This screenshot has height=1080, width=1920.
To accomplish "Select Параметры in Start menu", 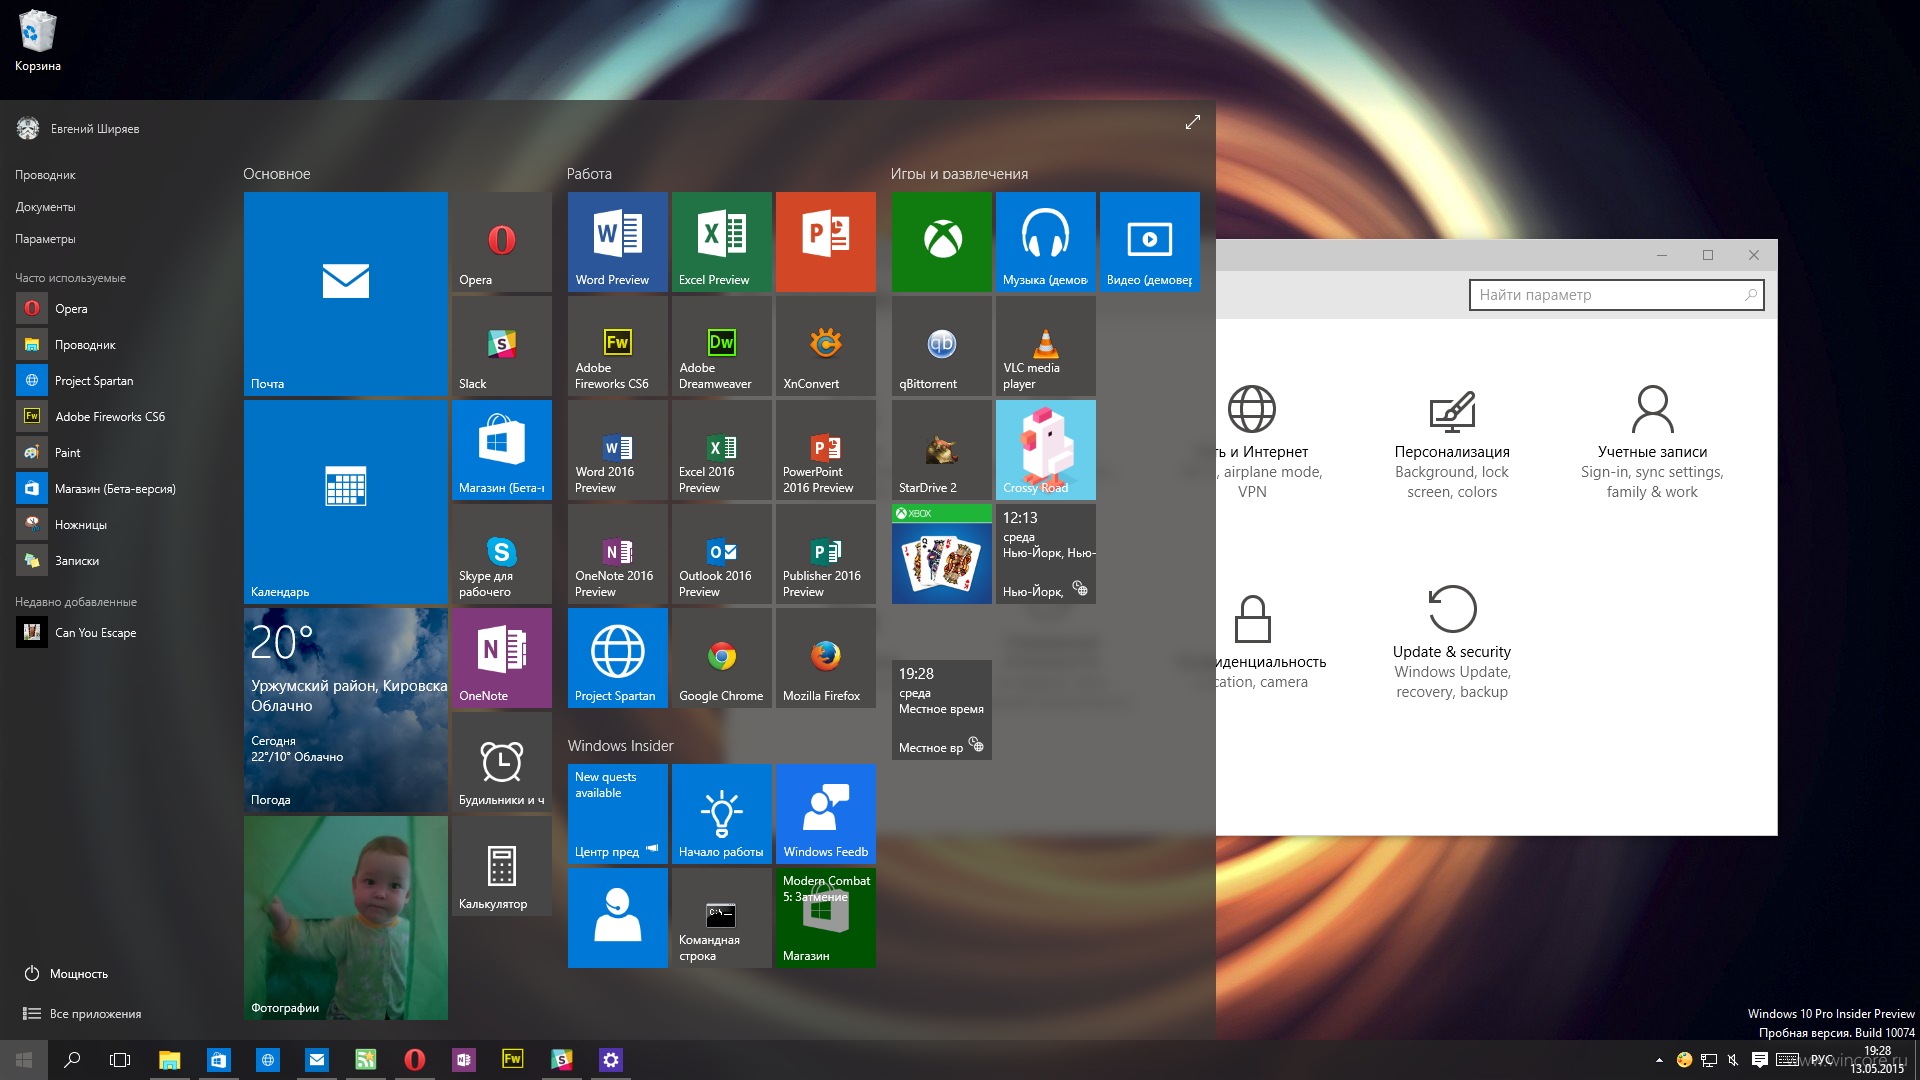I will 45,239.
